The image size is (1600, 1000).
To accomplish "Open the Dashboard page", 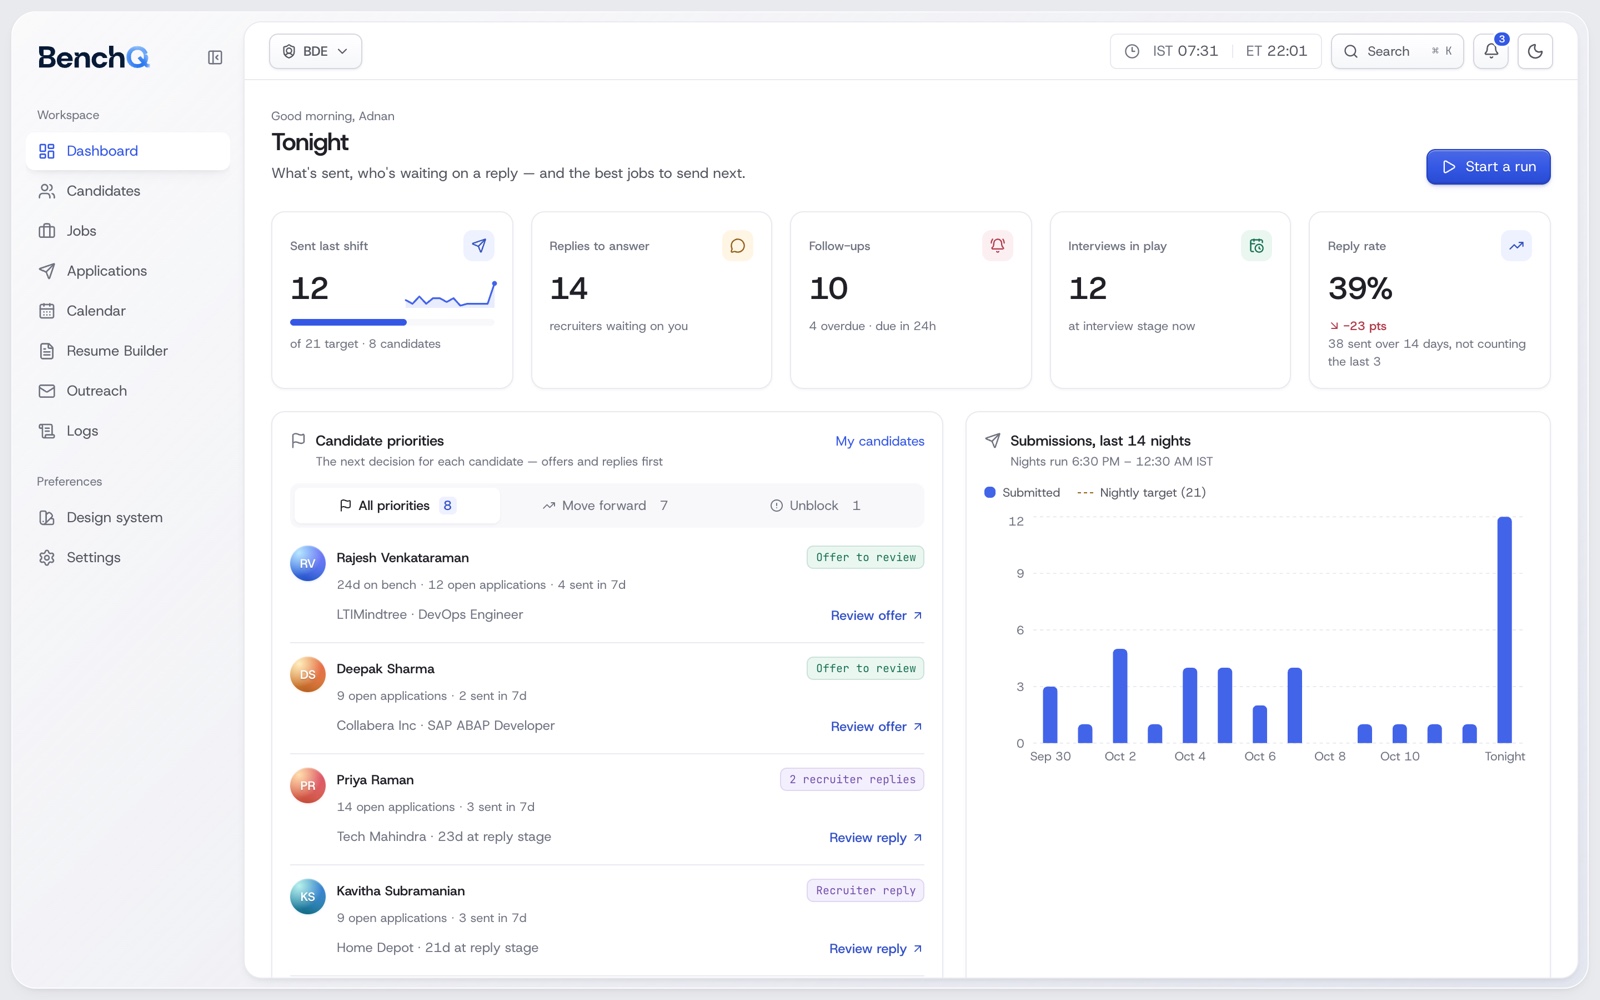I will [128, 151].
